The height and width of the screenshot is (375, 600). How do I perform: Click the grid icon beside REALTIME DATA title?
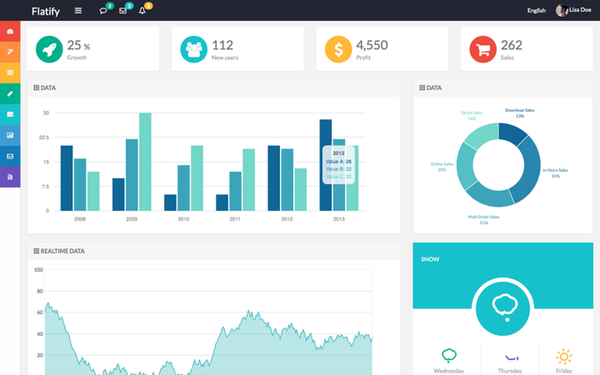[36, 251]
